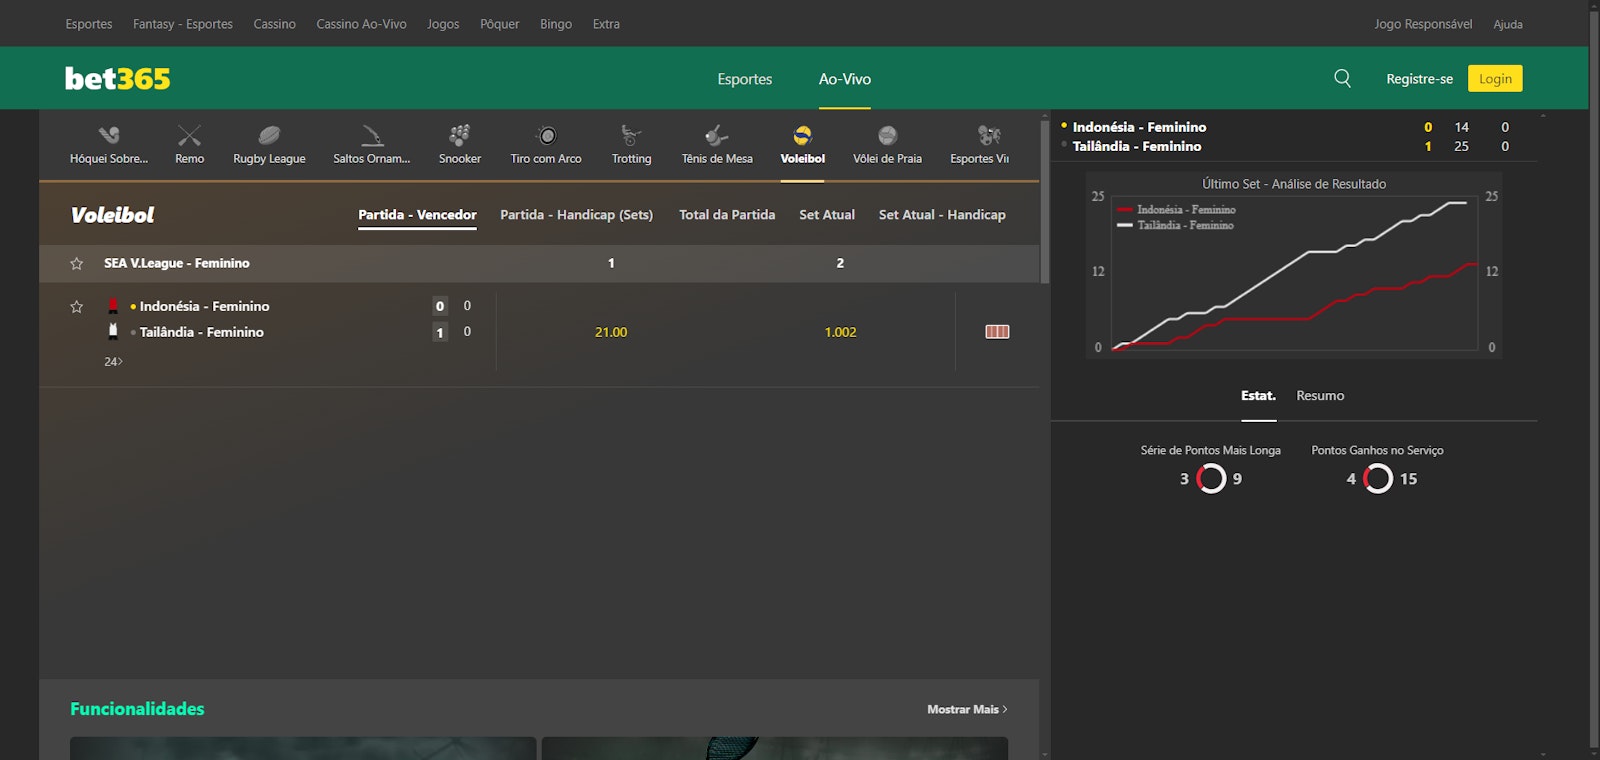Image resolution: width=1600 pixels, height=760 pixels.
Task: Switch to the Resumo tab
Action: point(1320,396)
